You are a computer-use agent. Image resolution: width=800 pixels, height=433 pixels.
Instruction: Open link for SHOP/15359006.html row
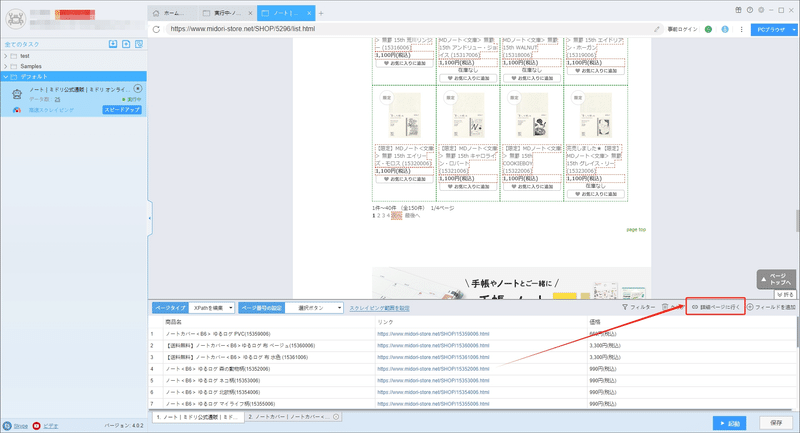pos(433,334)
